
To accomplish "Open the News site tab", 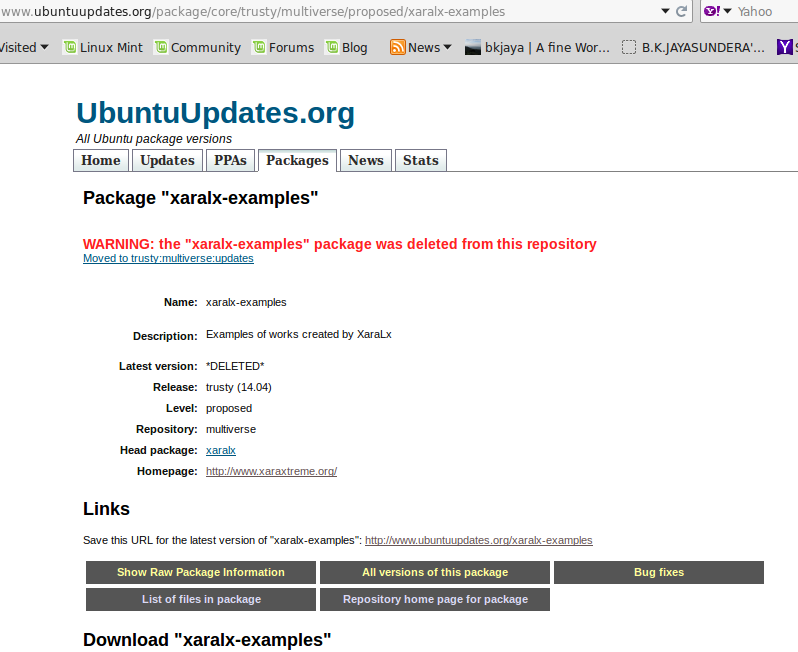I will [365, 160].
